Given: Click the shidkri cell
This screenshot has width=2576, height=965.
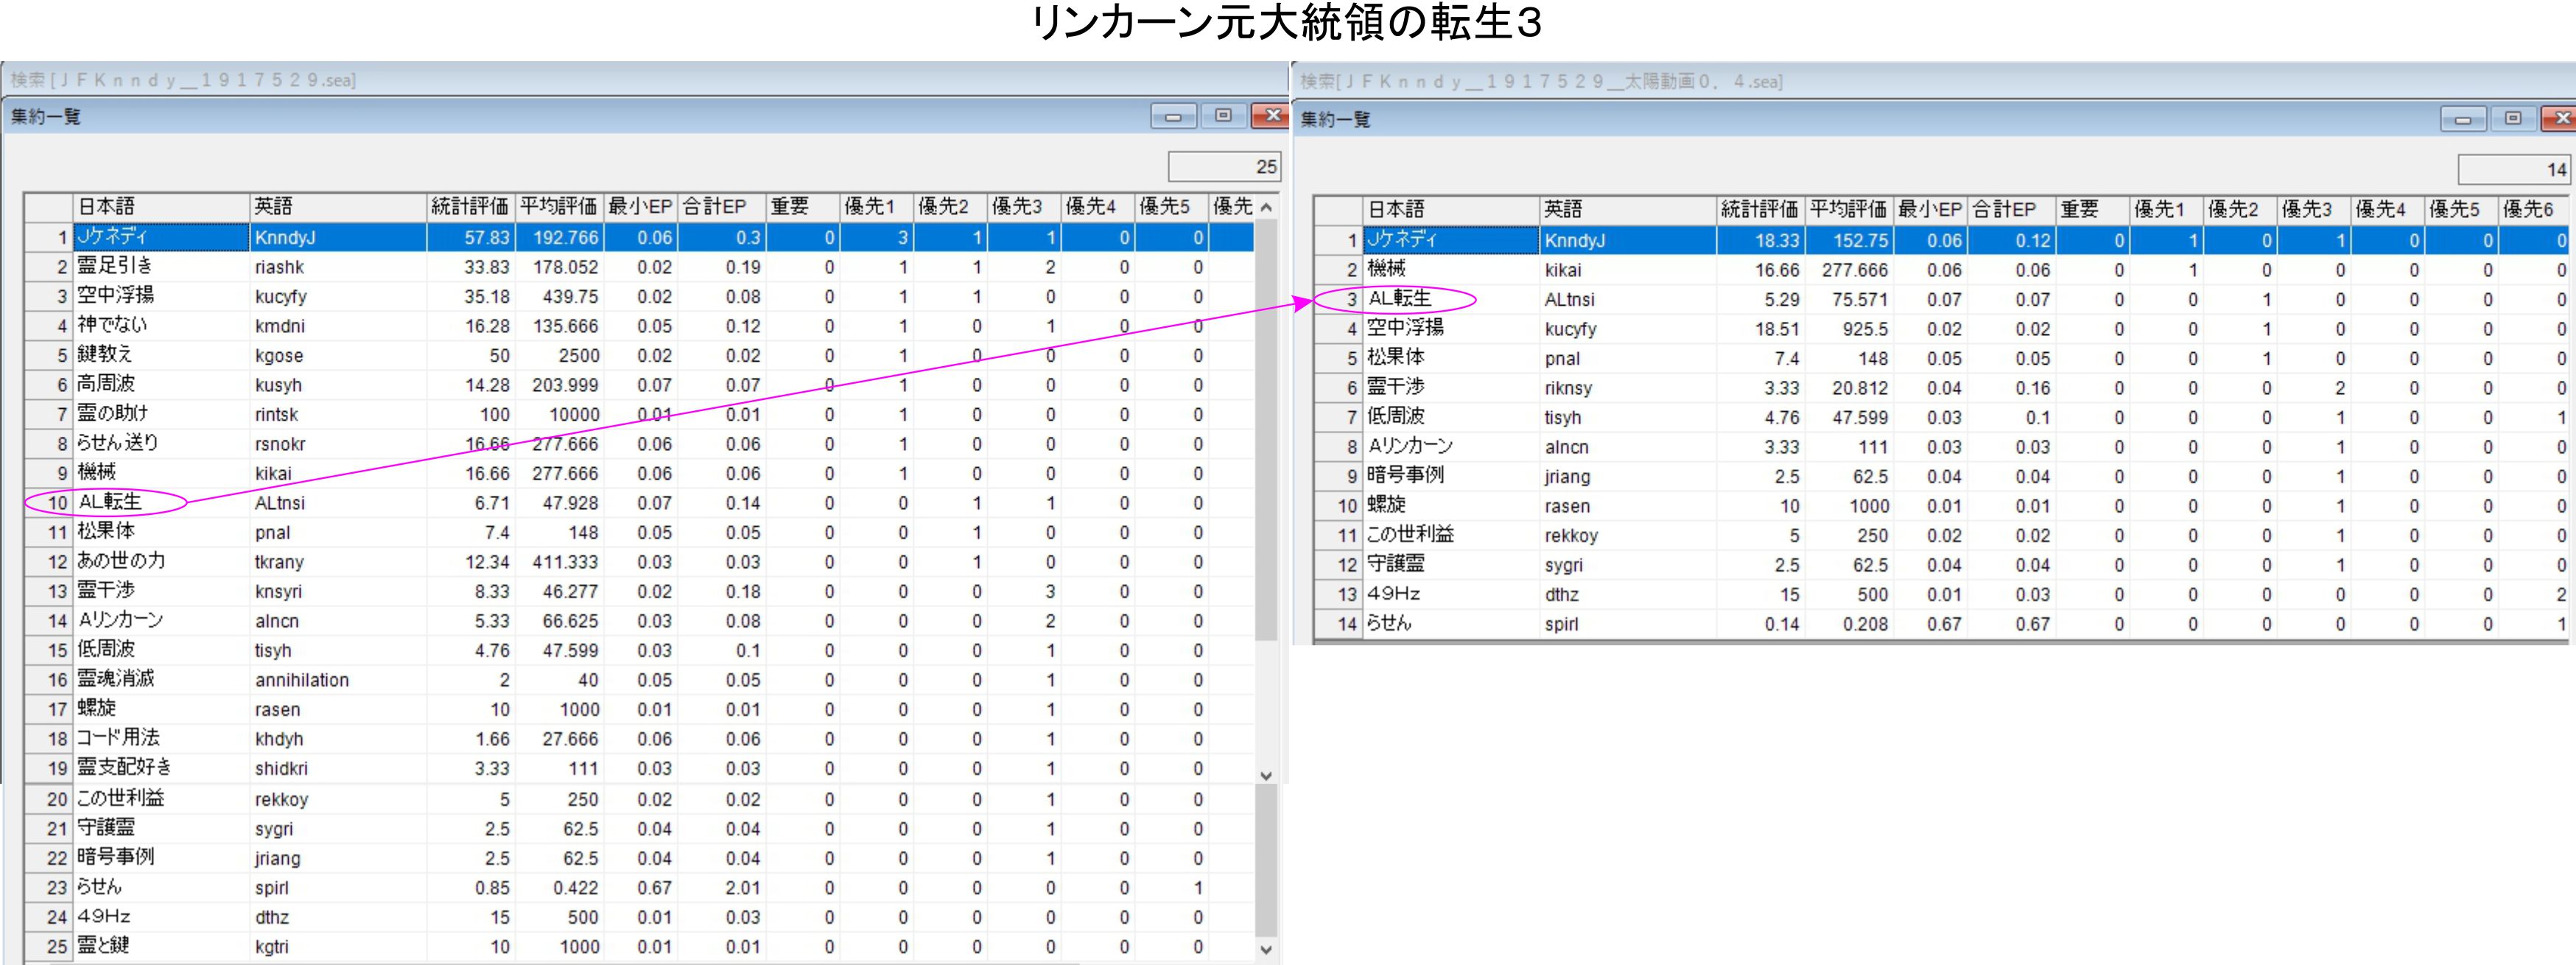Looking at the screenshot, I should point(338,768).
